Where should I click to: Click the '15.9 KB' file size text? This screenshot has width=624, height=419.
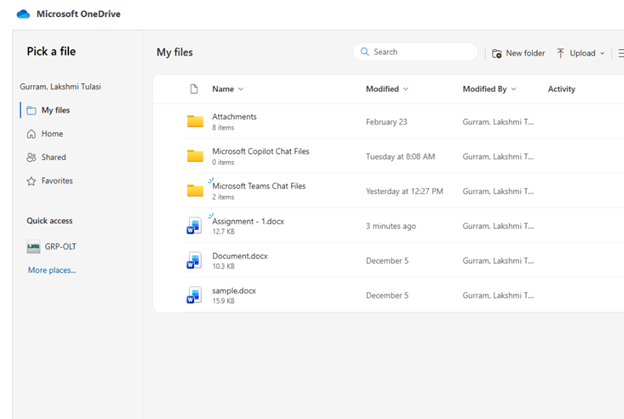tap(223, 301)
